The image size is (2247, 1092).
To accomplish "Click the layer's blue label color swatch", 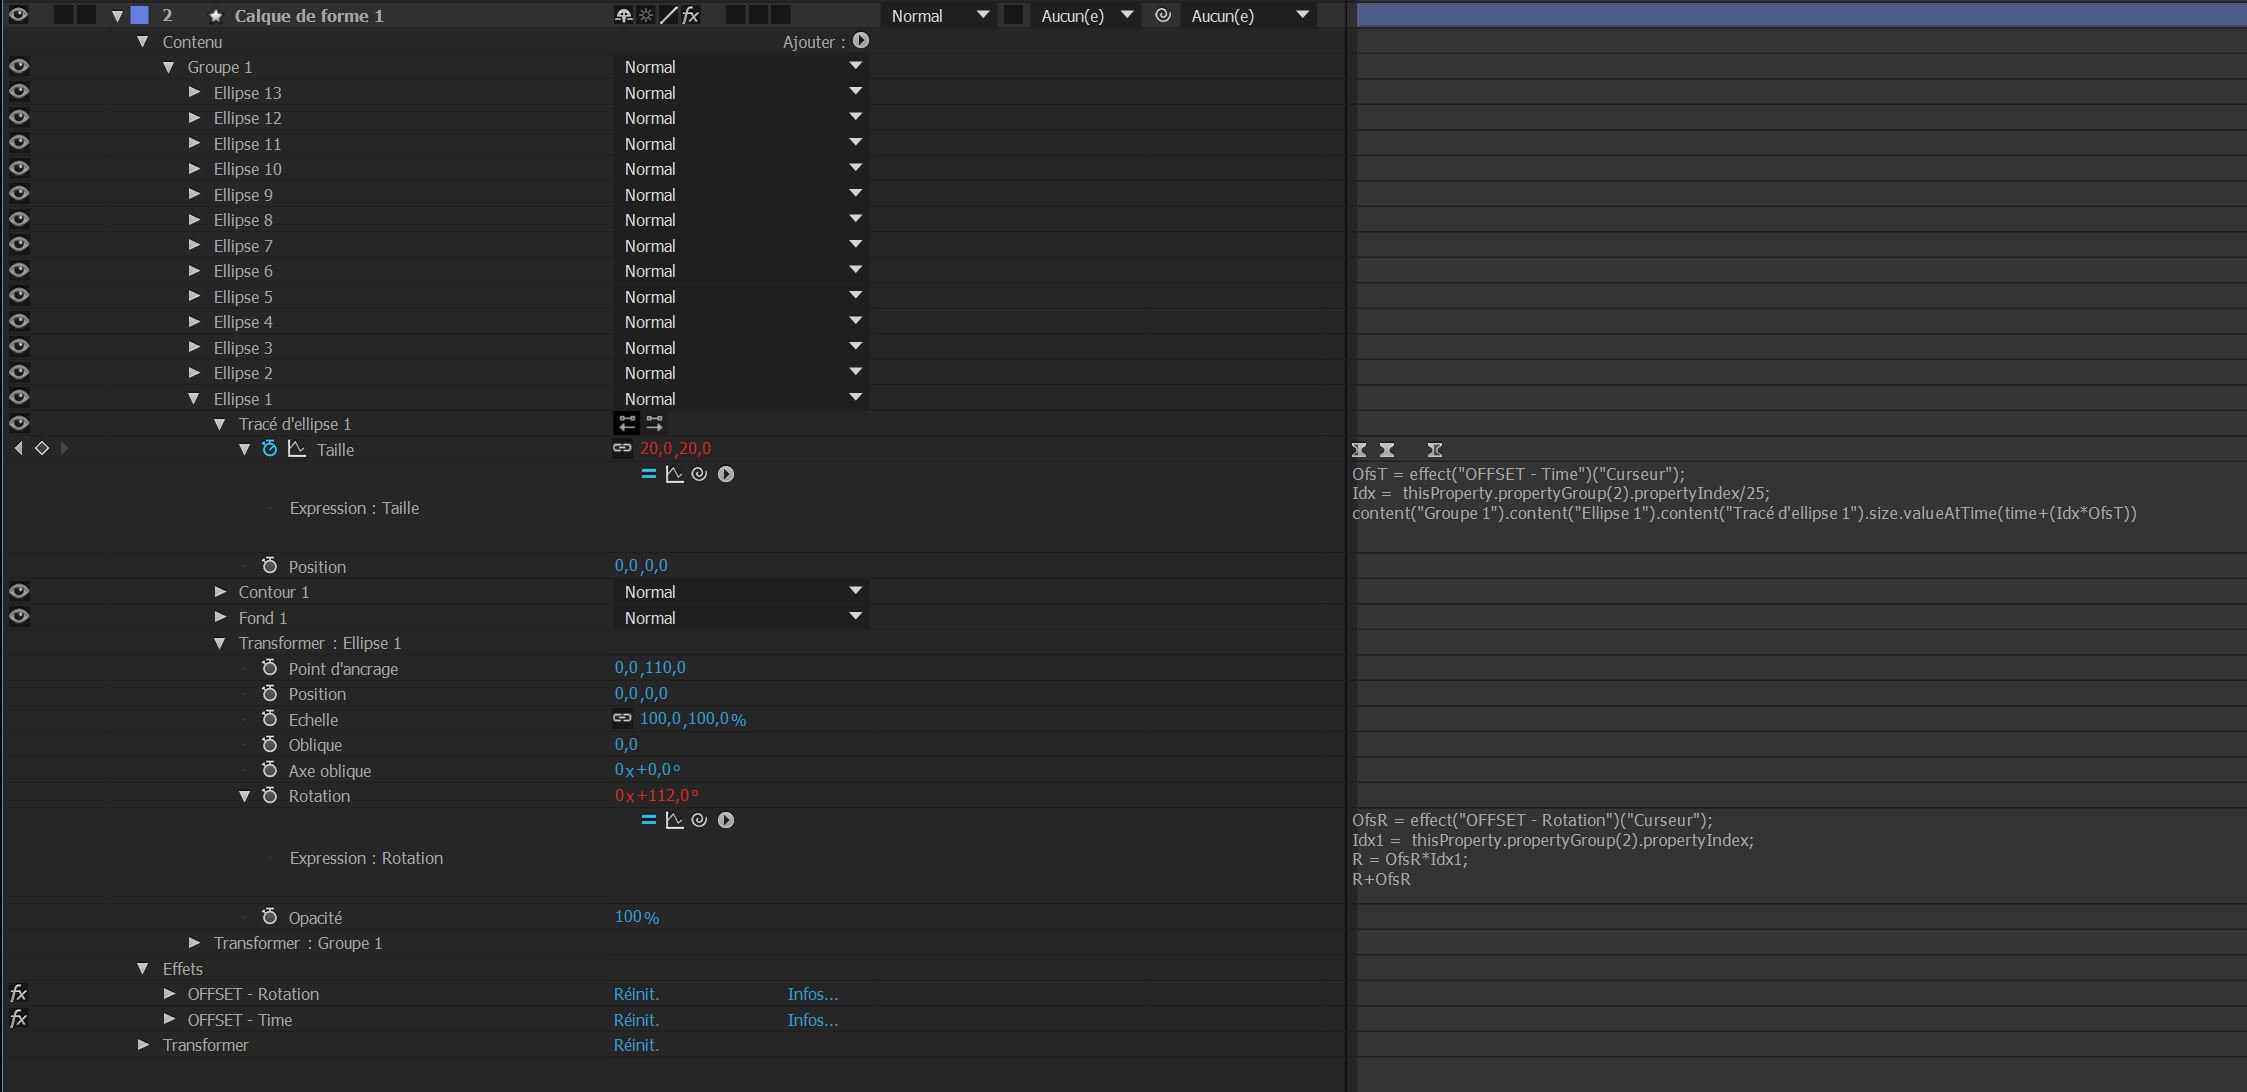I will 140,15.
